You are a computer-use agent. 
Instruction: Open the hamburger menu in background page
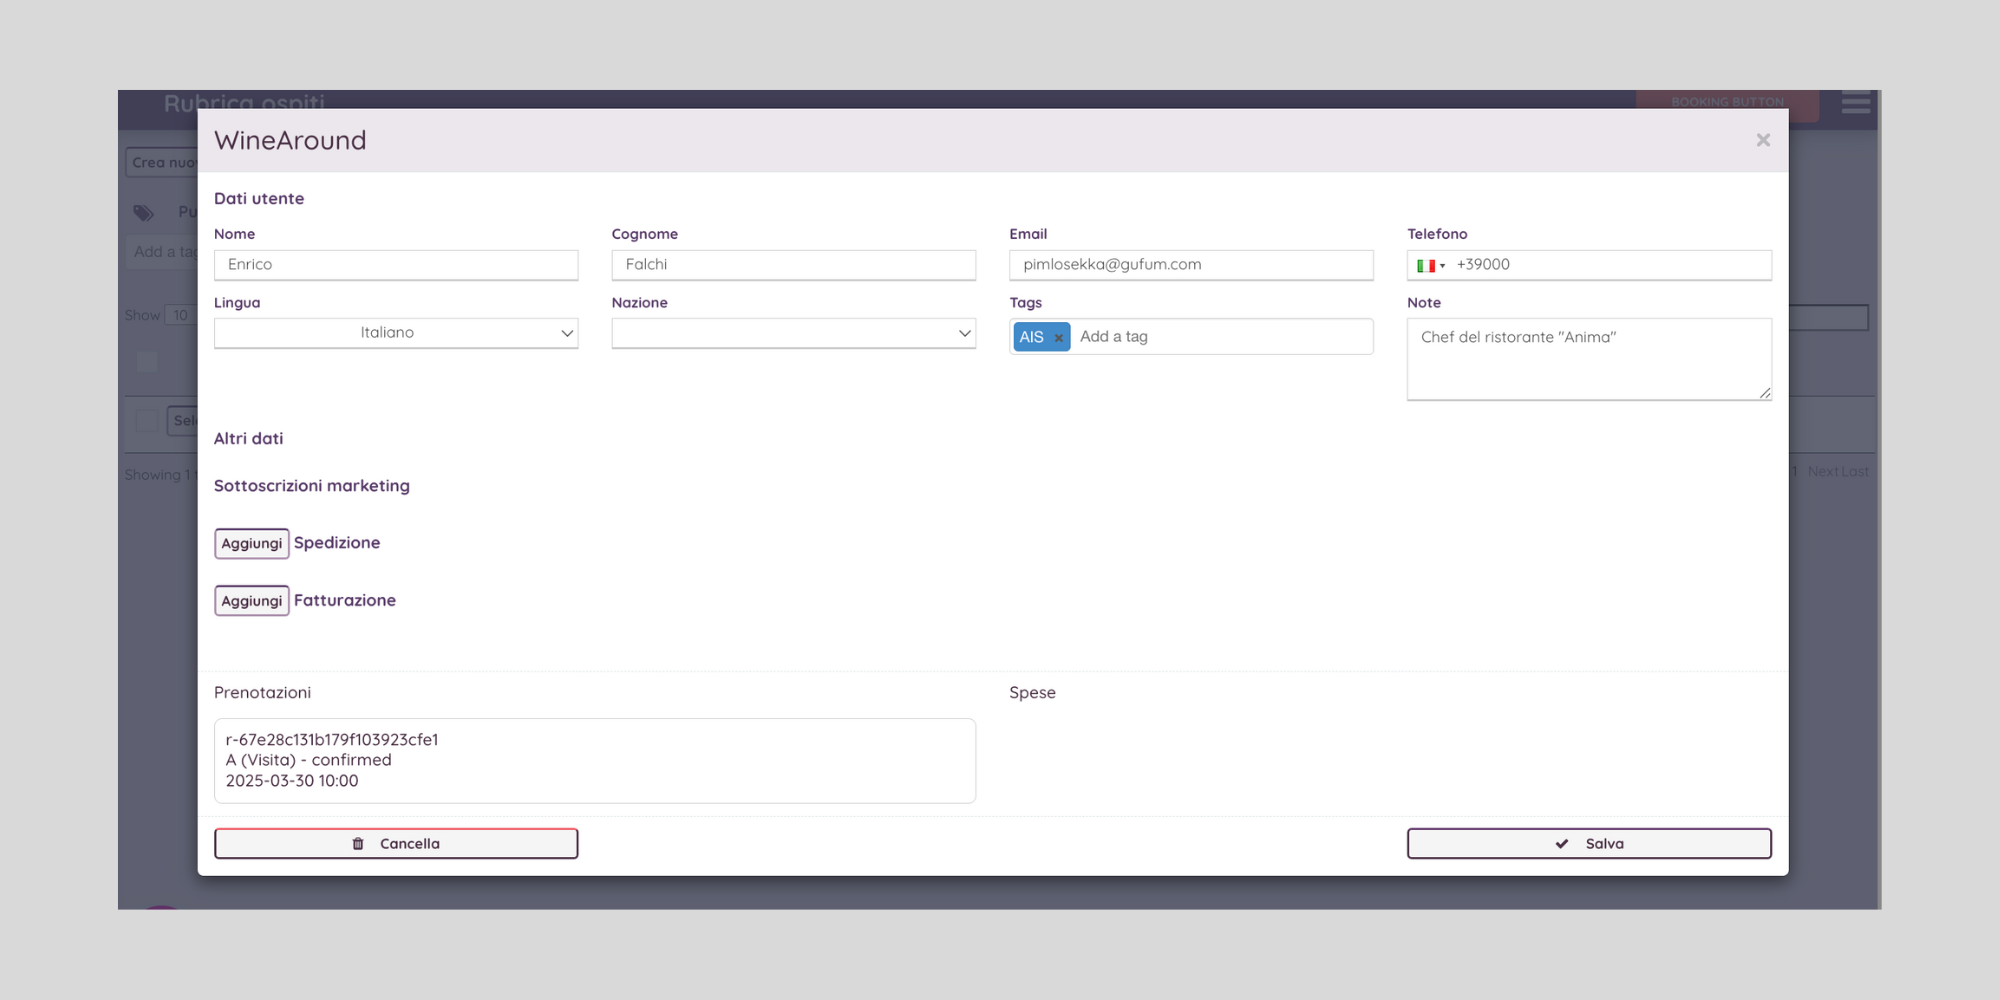[1856, 102]
